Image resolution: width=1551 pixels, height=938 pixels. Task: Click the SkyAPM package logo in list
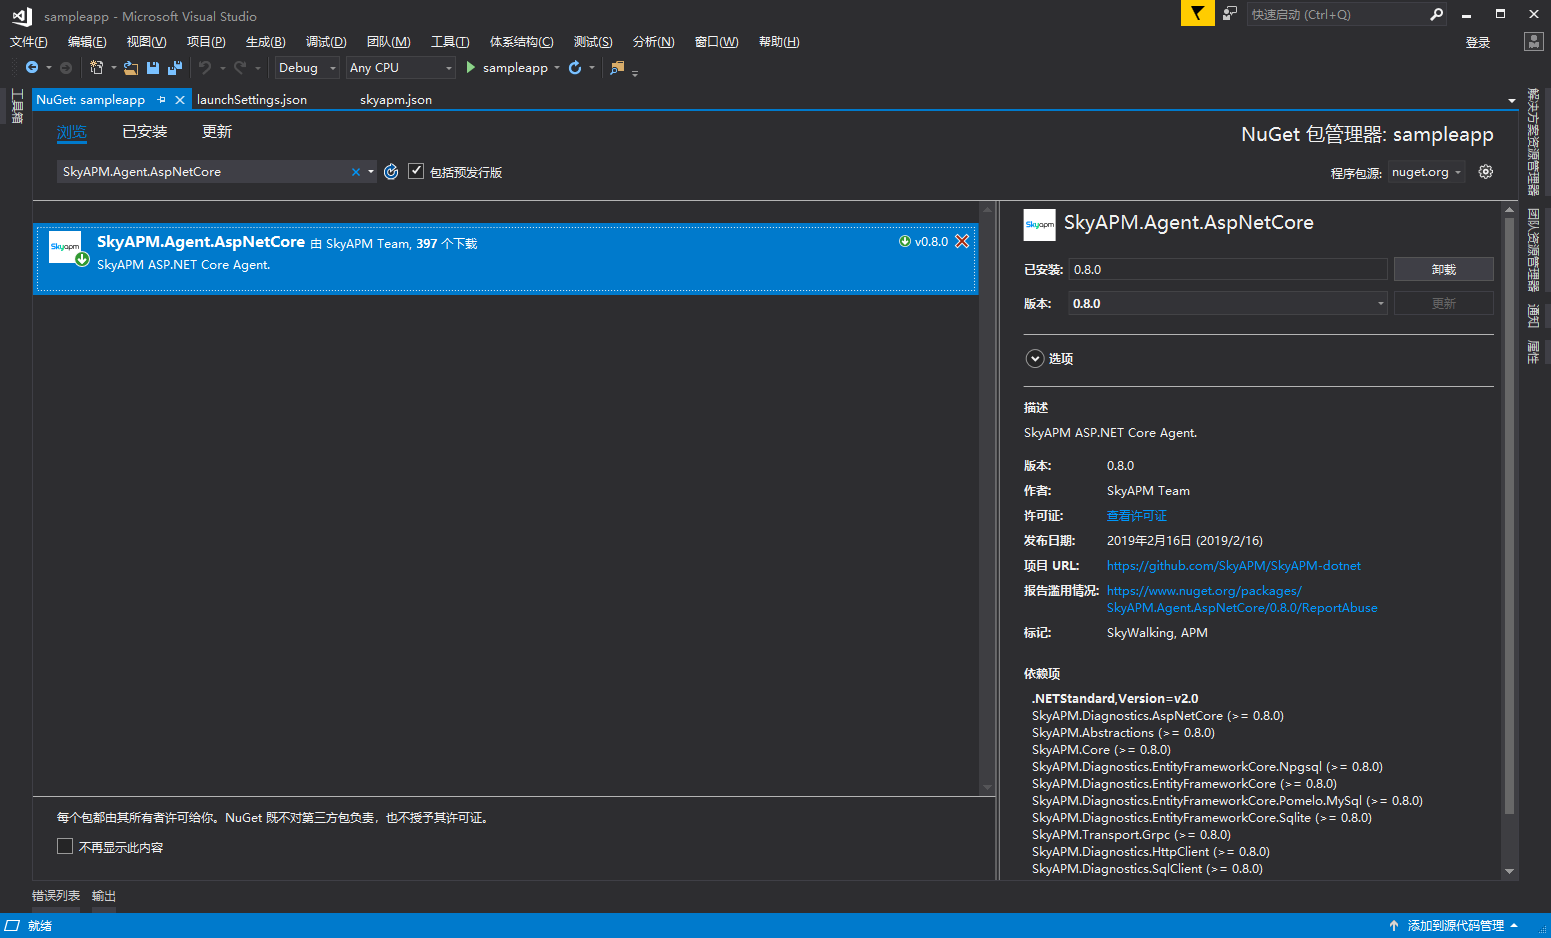coord(66,247)
